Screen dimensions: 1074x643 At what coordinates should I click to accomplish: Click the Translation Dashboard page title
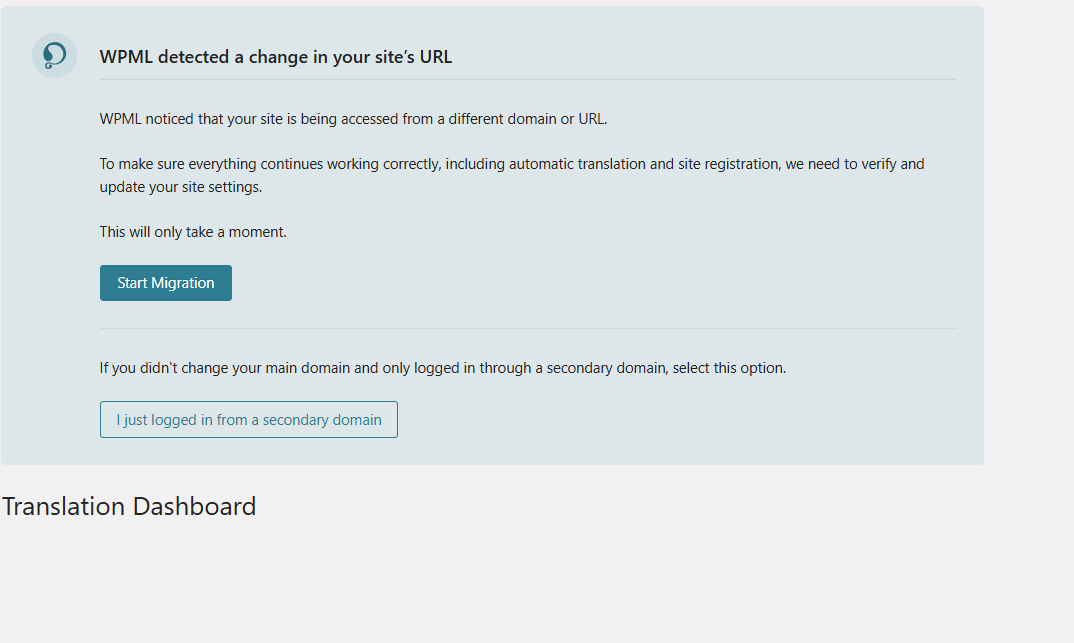[129, 506]
